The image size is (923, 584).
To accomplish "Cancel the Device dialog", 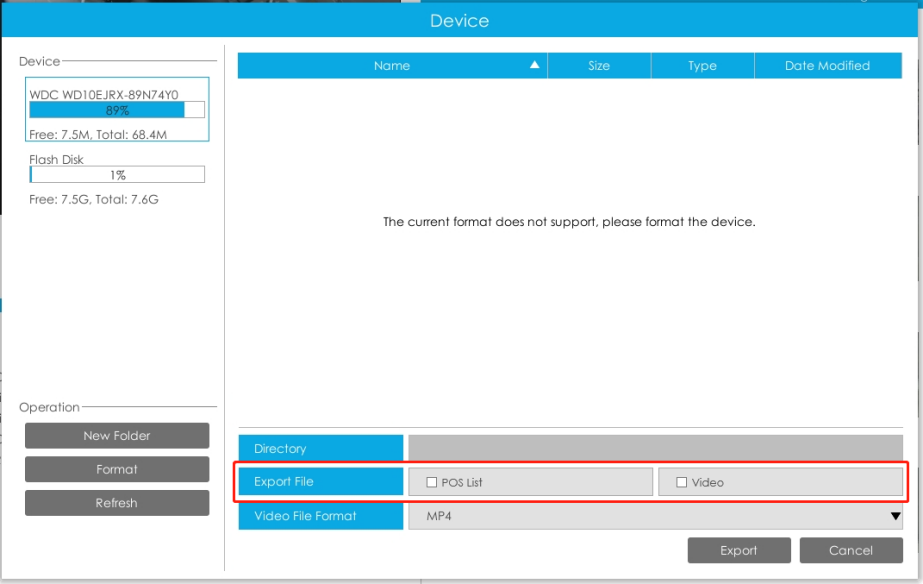I will point(851,550).
